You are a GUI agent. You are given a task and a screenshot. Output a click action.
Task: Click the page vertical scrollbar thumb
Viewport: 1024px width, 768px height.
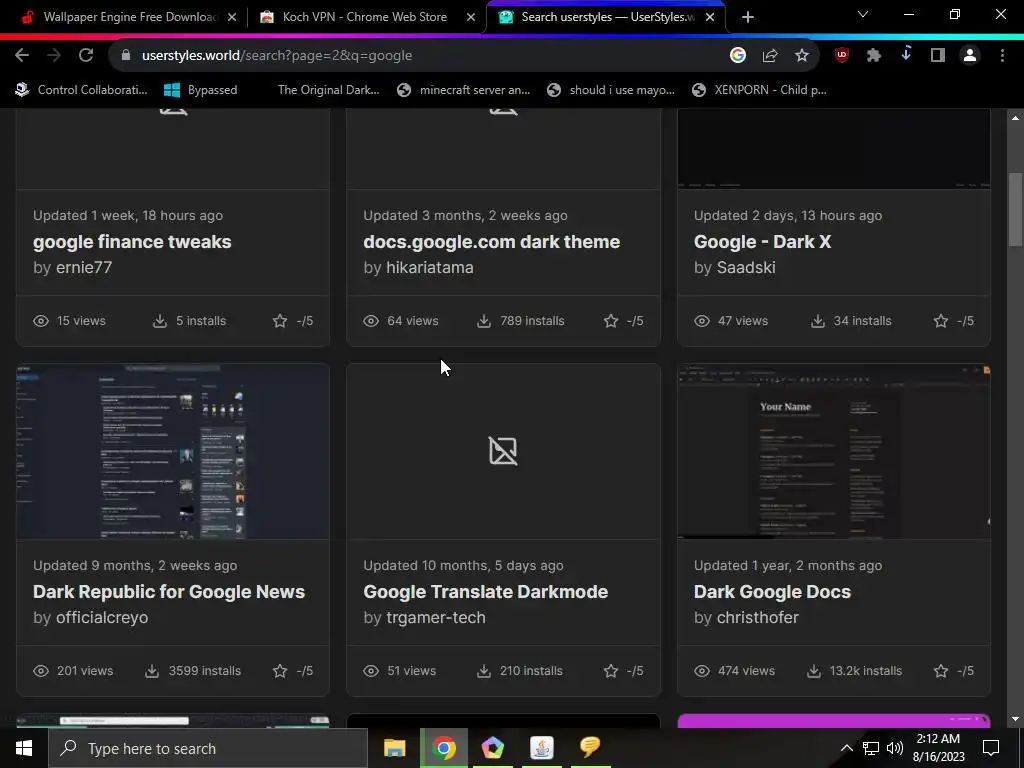[1015, 210]
